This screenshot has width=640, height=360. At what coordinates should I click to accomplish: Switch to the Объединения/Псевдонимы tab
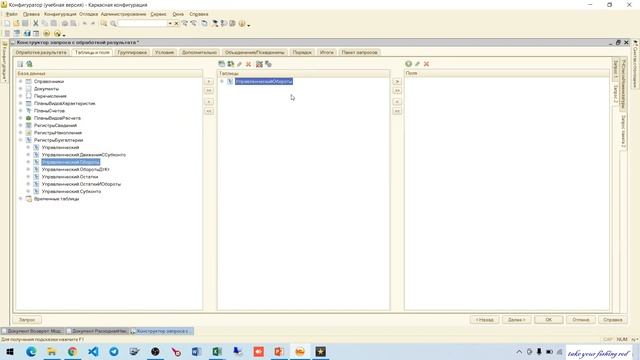click(x=255, y=53)
